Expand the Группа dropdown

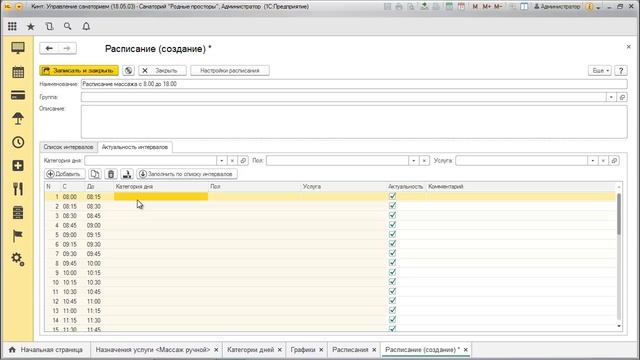611,97
